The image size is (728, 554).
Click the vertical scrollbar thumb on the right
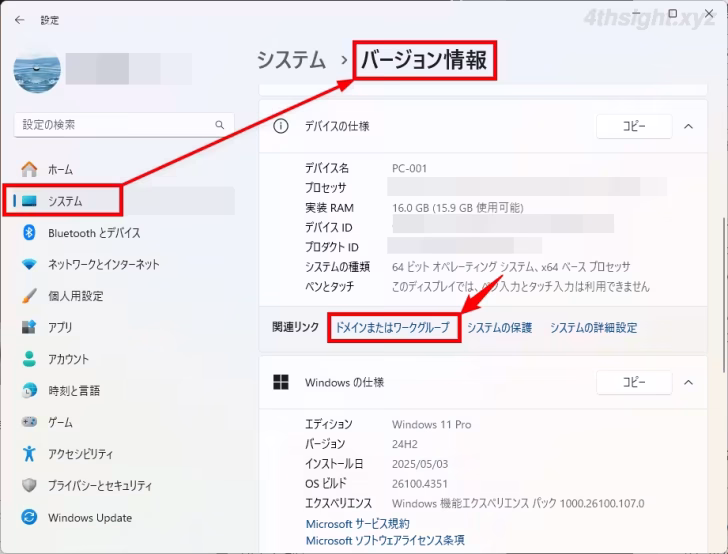tap(724, 295)
